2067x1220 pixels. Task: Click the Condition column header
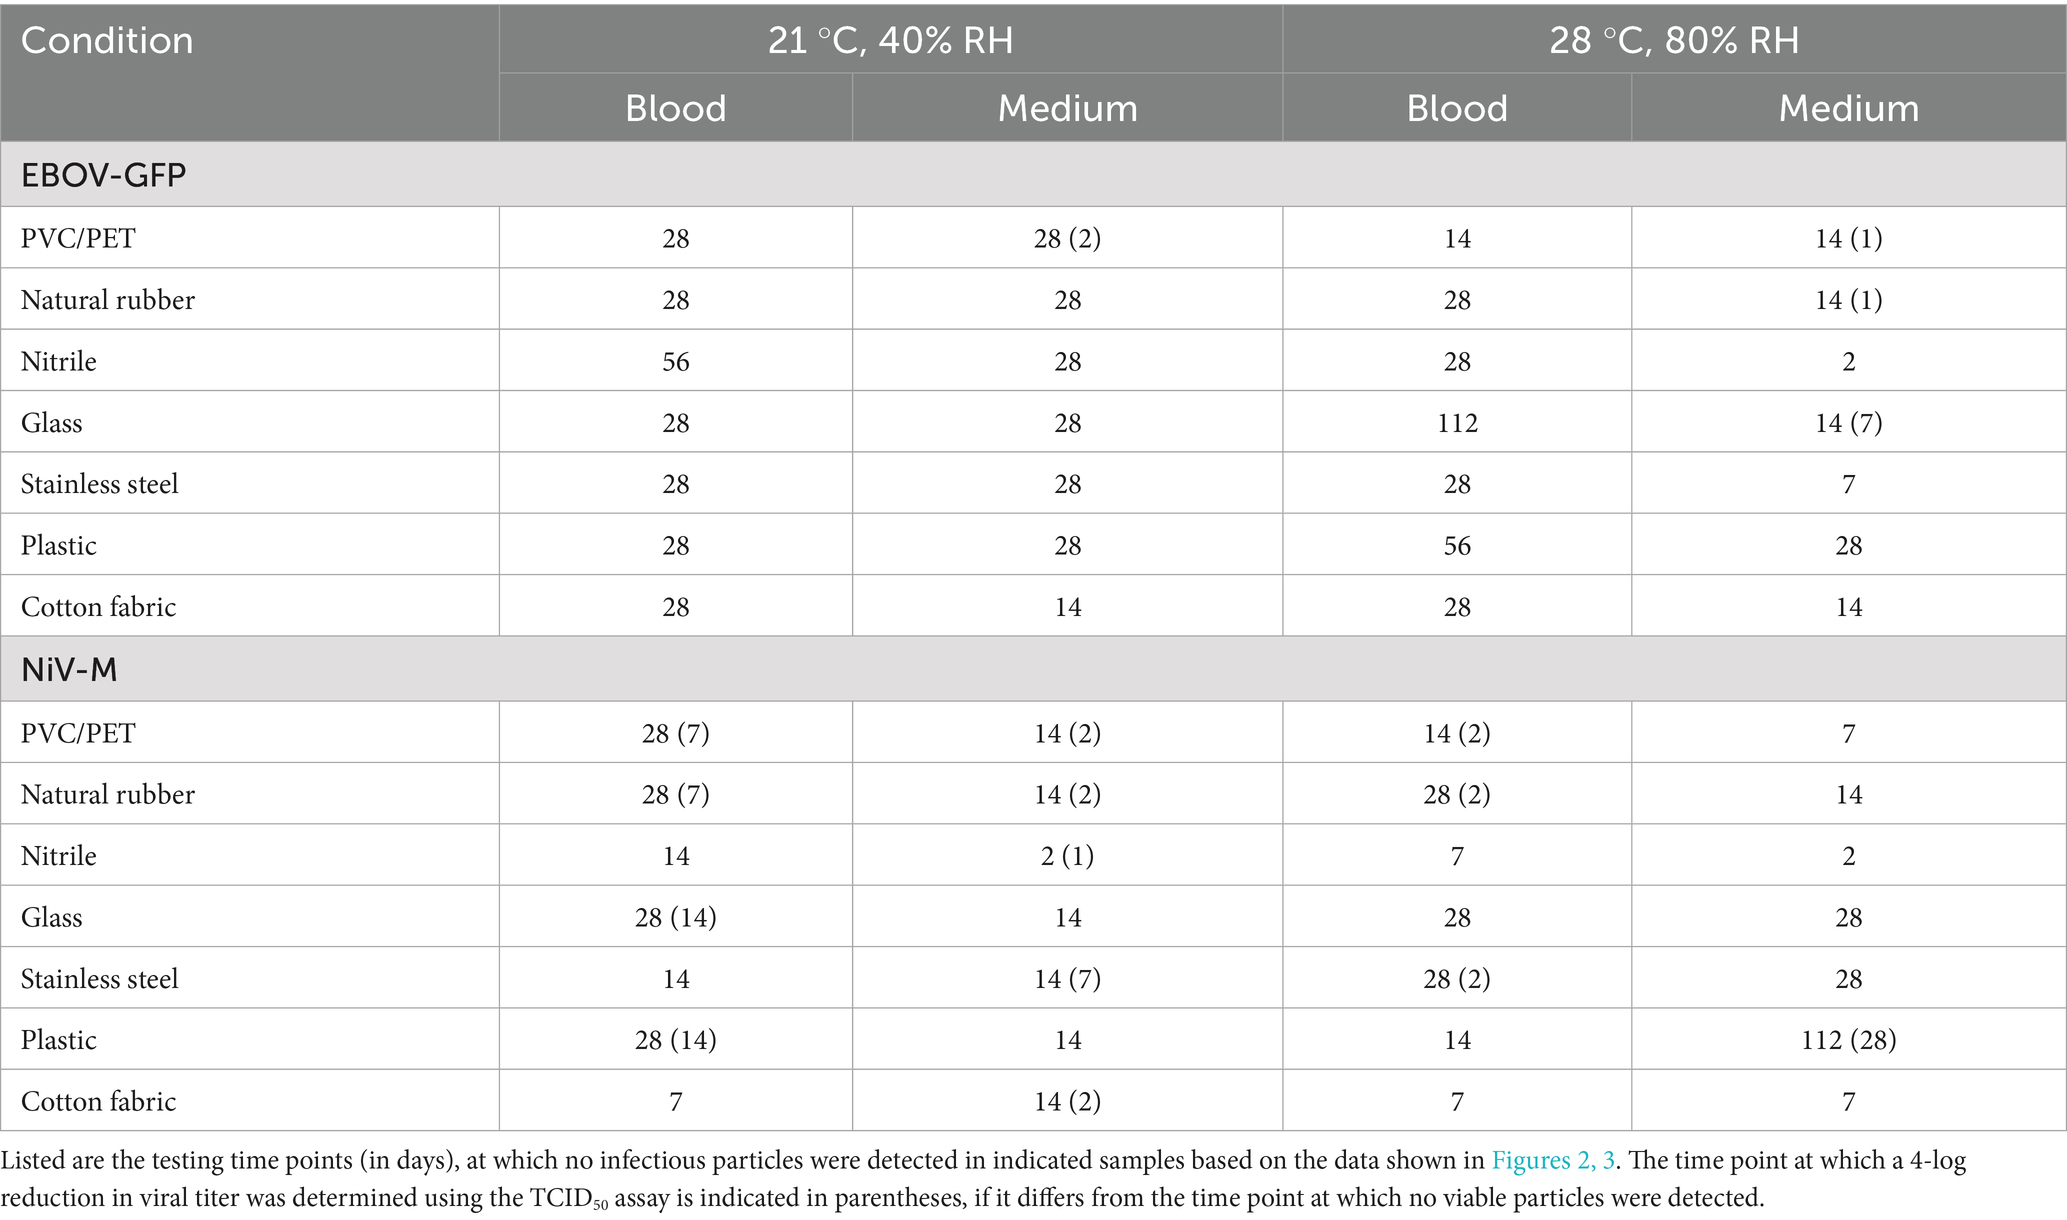point(107,41)
